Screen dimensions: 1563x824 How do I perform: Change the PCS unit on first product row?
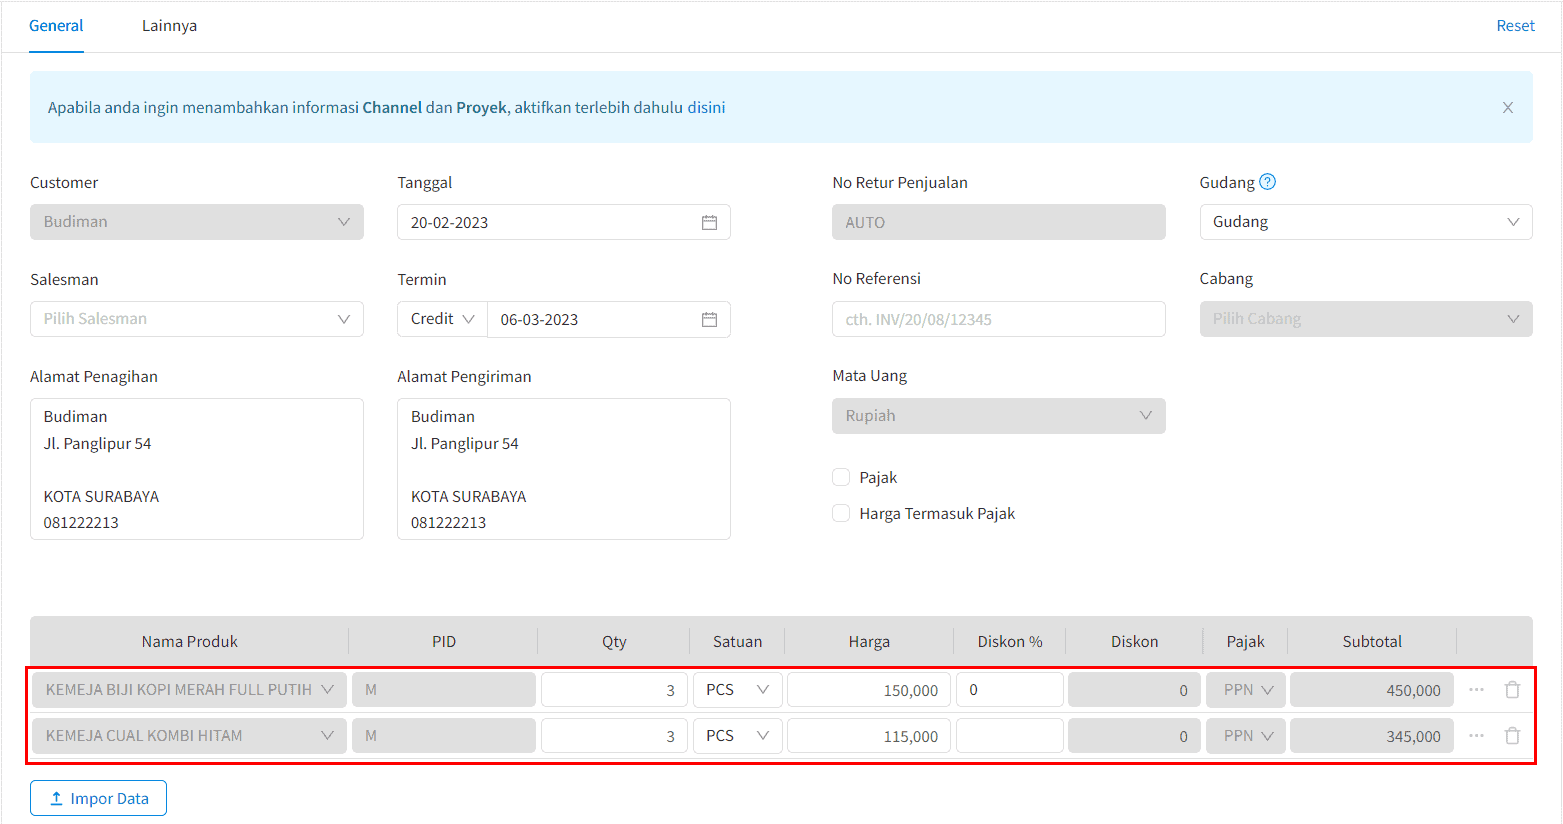[737, 690]
